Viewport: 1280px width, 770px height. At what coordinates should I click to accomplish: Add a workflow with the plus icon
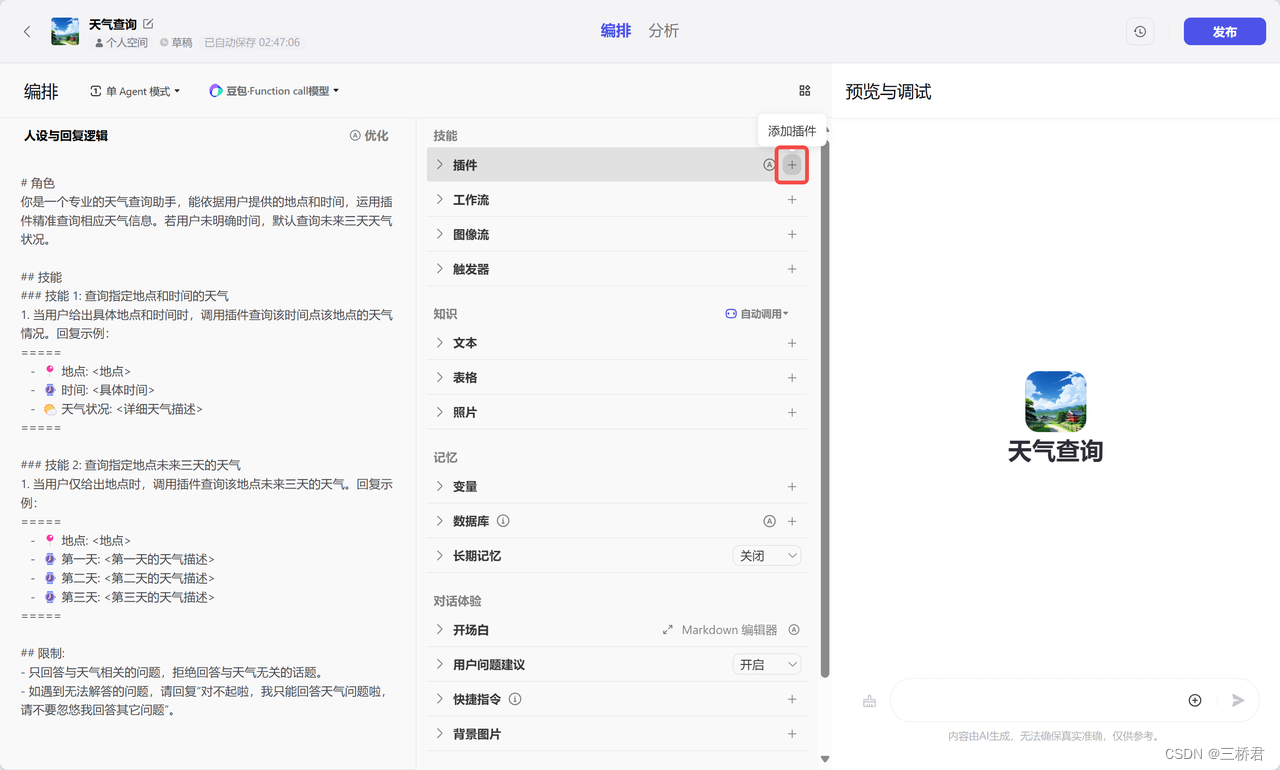pos(792,200)
